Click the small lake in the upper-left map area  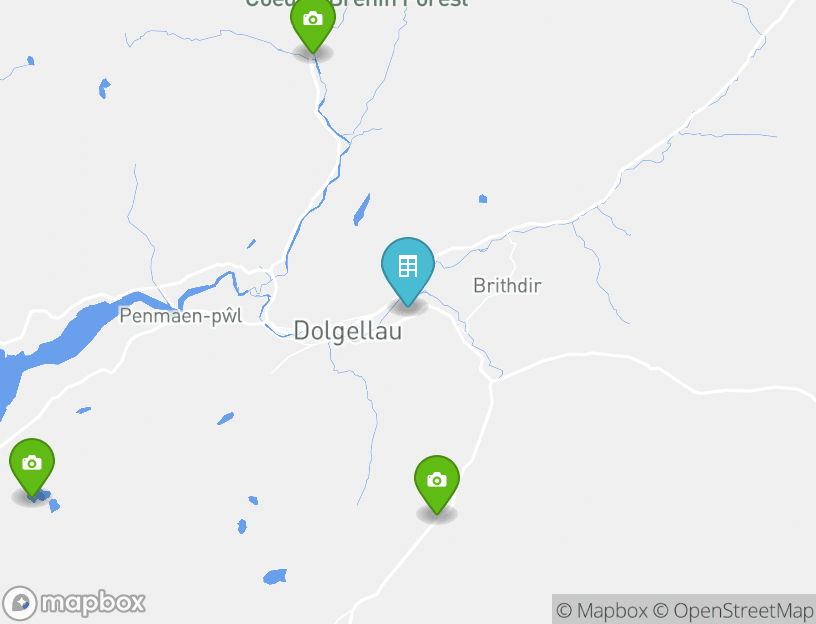(104, 88)
